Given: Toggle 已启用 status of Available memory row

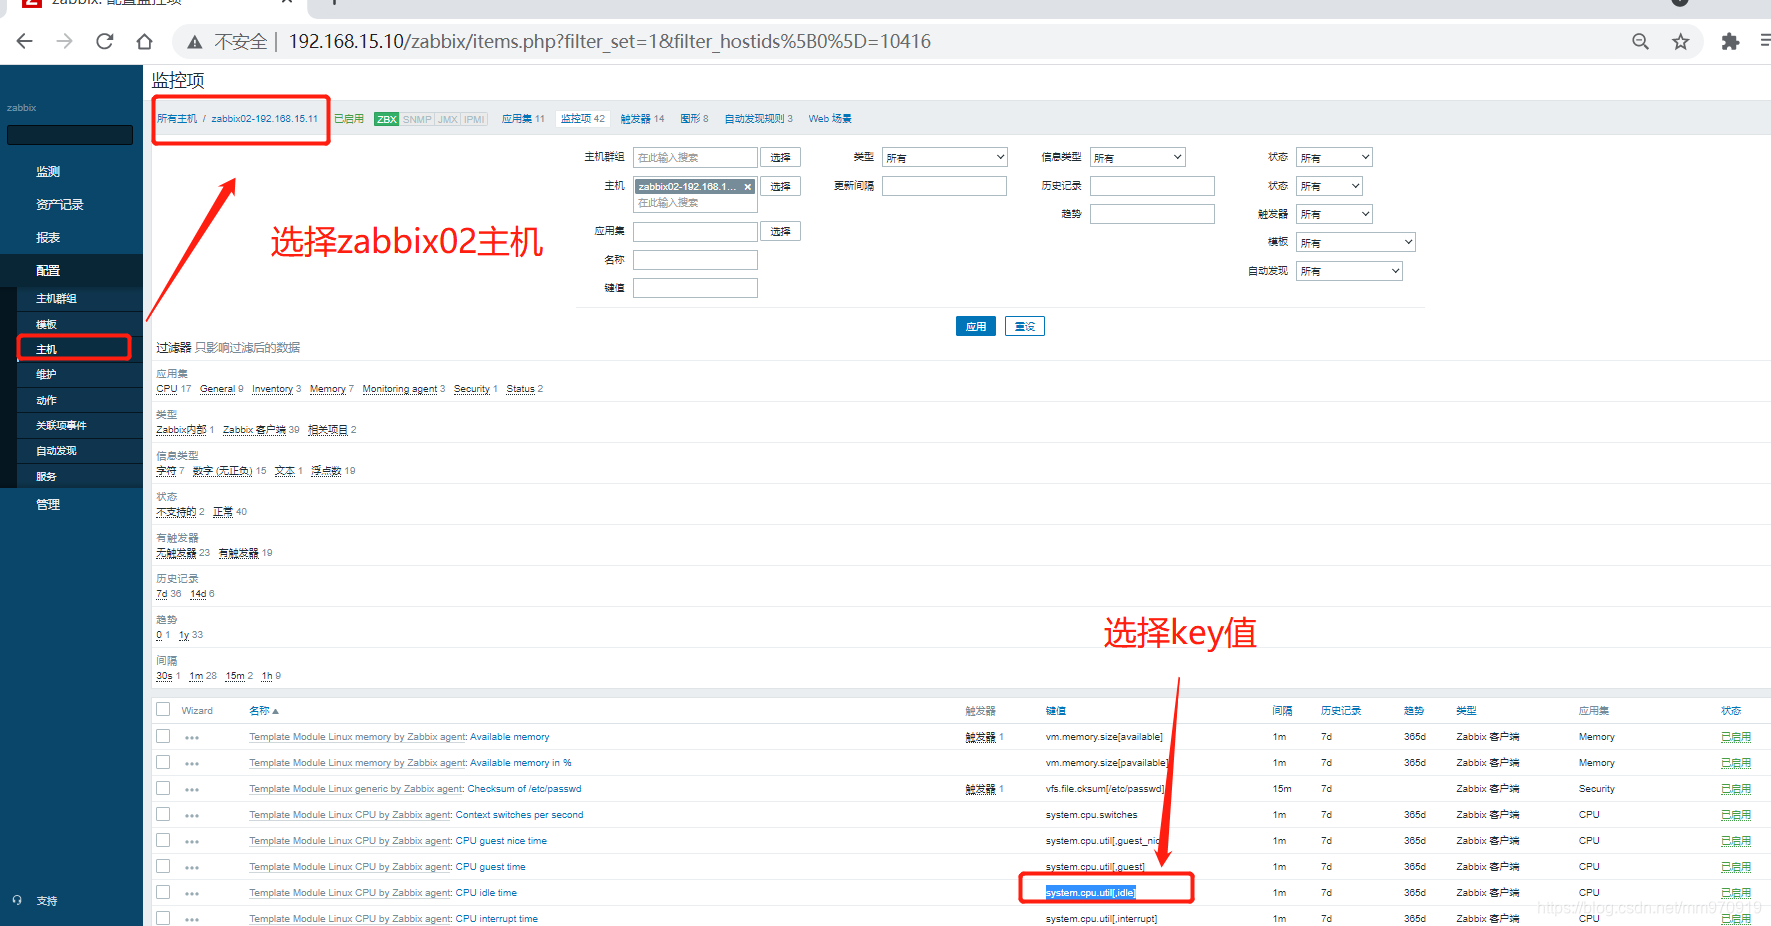Looking at the screenshot, I should pos(1735,737).
